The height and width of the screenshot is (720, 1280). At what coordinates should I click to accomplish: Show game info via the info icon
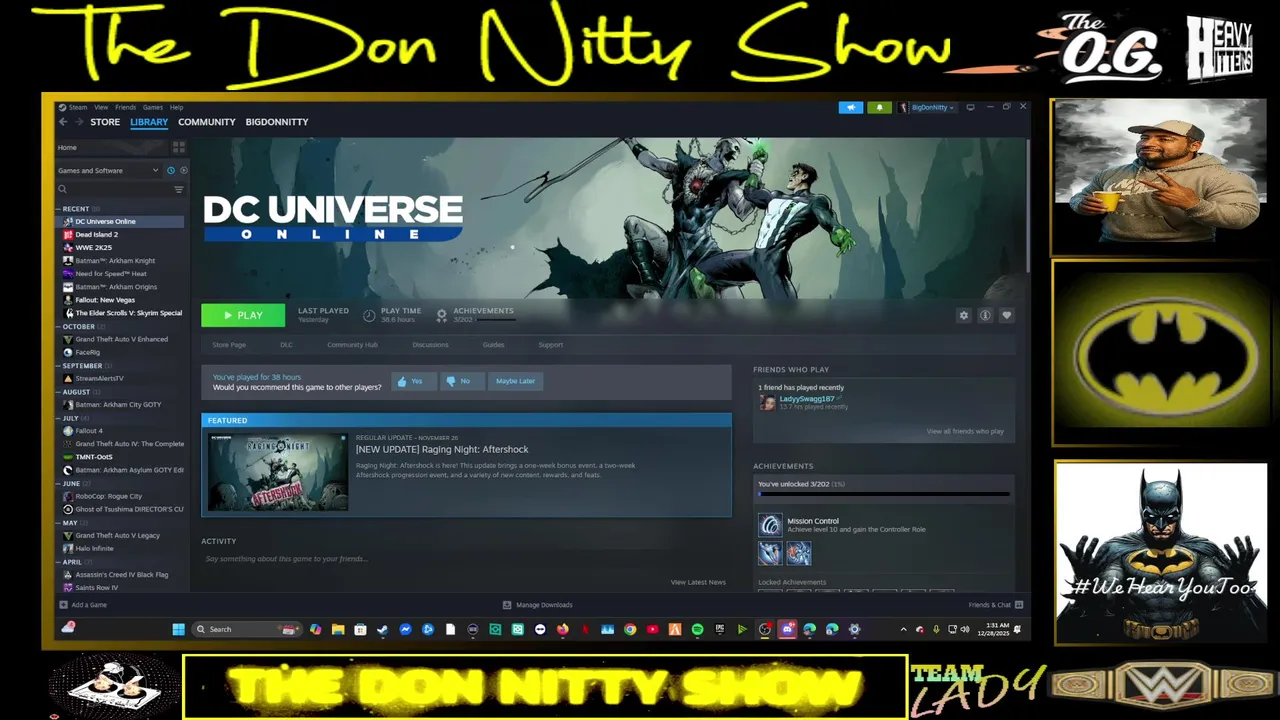(985, 315)
